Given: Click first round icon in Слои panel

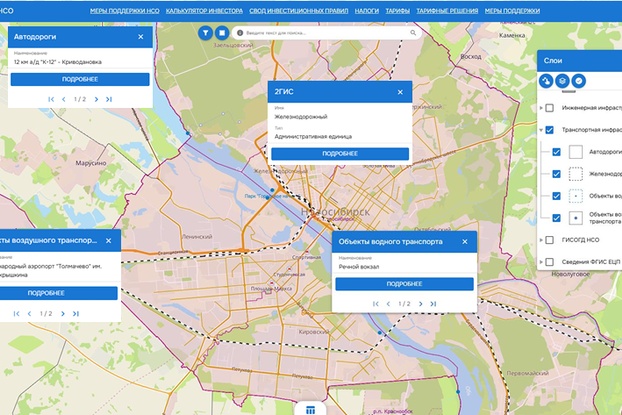Looking at the screenshot, I should (546, 81).
